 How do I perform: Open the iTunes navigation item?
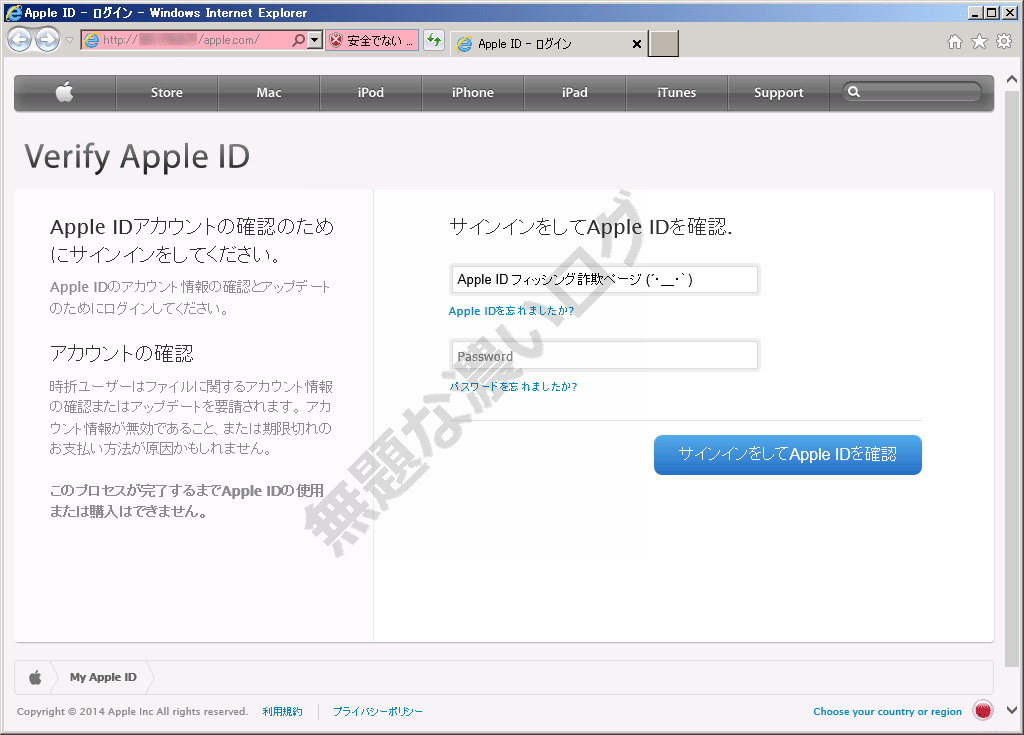[x=677, y=92]
